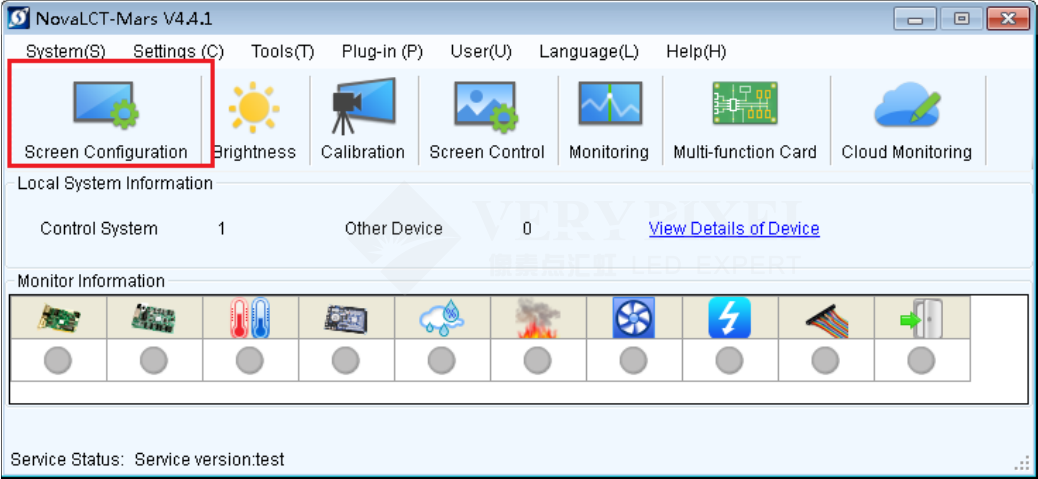Click the ribbon cable monitor icon

[x=826, y=319]
